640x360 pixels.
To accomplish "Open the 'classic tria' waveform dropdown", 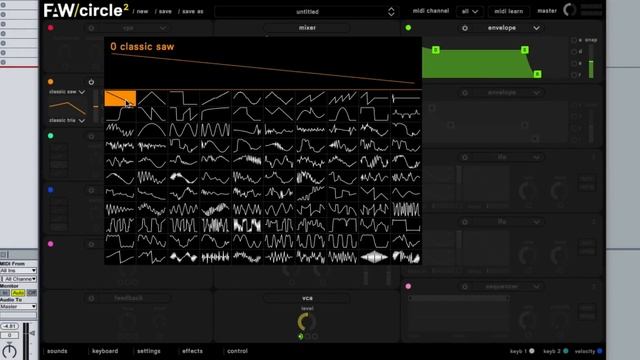I will coord(67,120).
